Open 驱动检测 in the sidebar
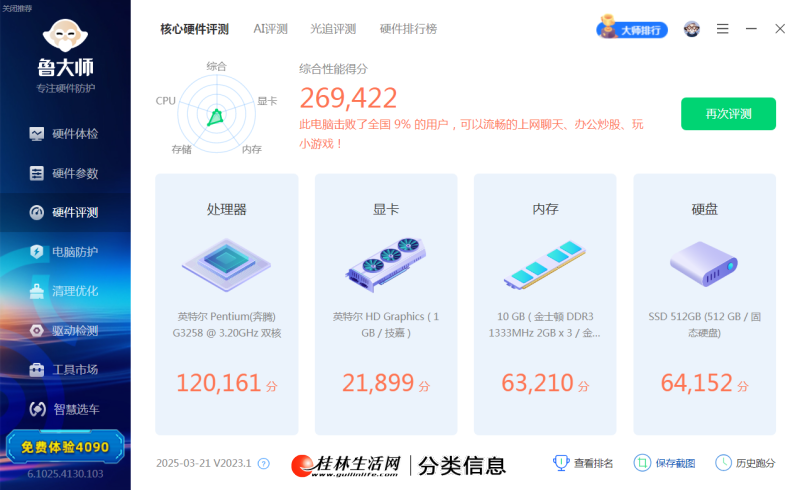The width and height of the screenshot is (800, 490). [x=65, y=330]
